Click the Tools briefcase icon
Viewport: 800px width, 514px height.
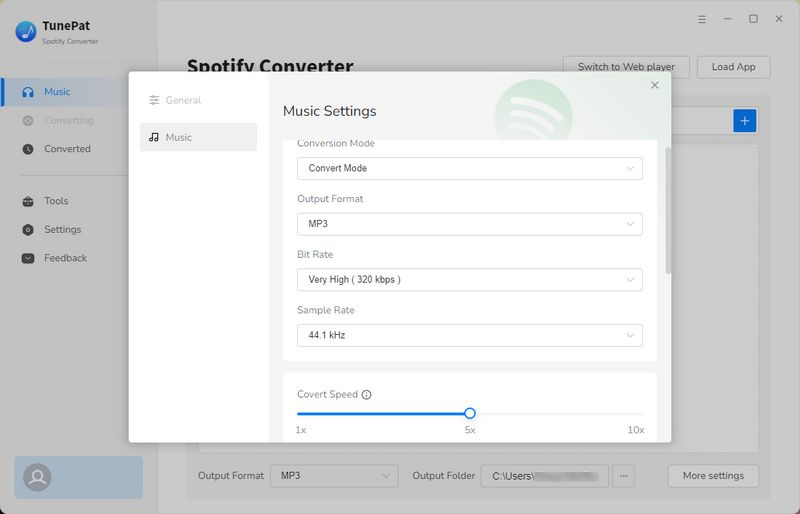(28, 201)
